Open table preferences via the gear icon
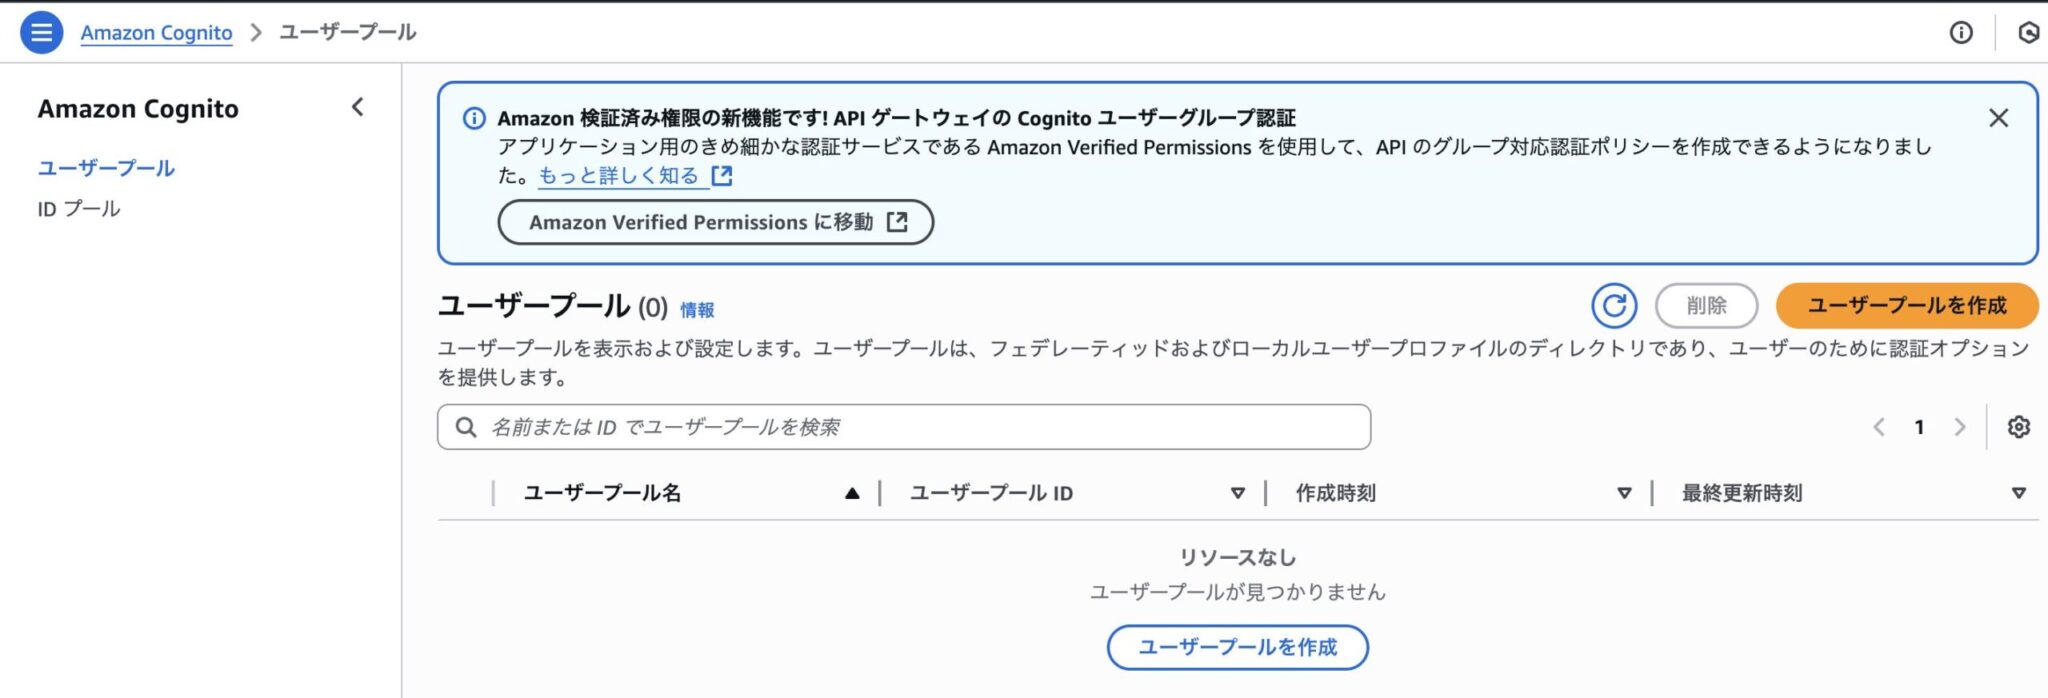2048x698 pixels. (2019, 426)
